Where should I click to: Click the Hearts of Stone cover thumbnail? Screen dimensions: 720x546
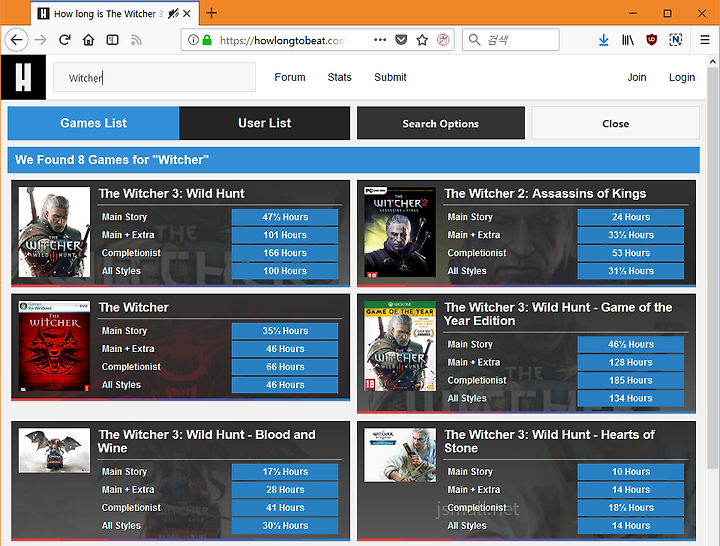point(400,455)
